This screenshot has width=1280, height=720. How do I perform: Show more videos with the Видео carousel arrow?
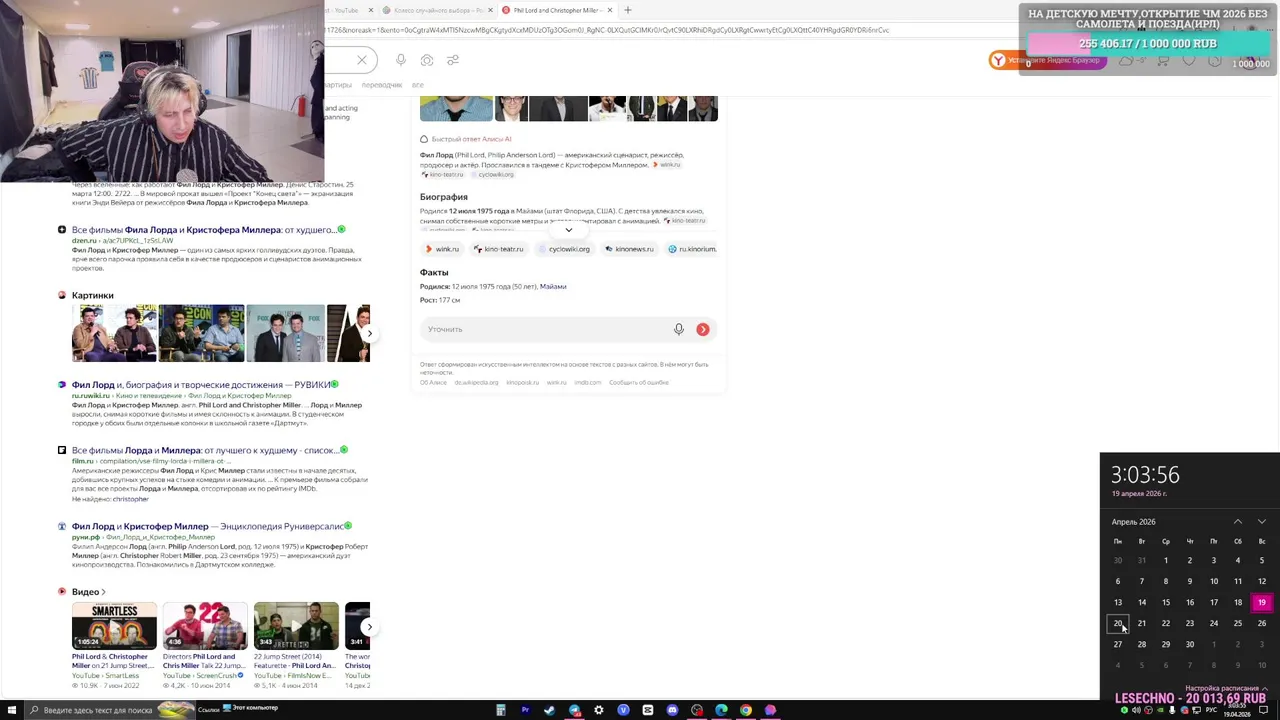point(369,627)
